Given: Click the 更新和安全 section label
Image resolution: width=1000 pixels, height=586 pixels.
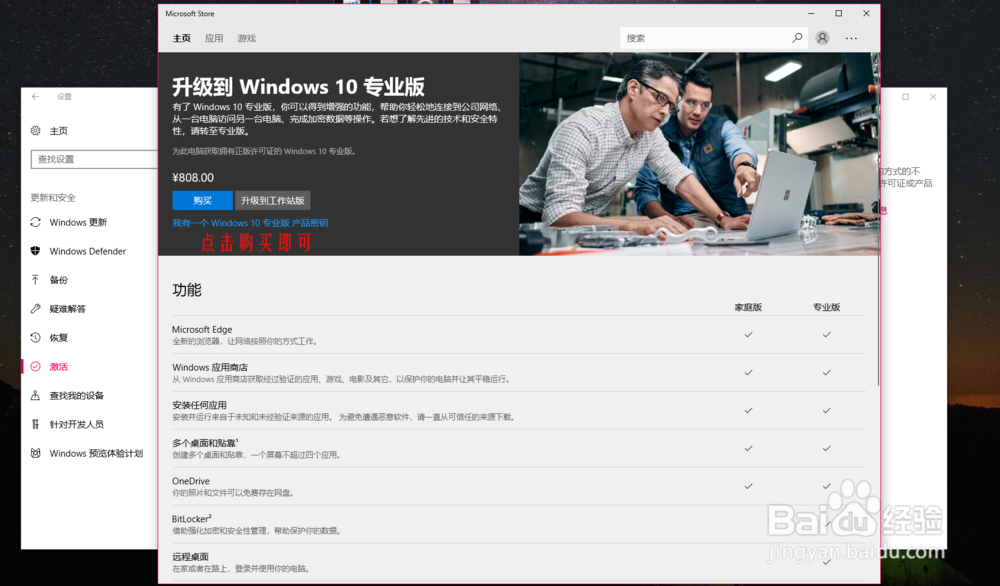Looking at the screenshot, I should [x=53, y=198].
